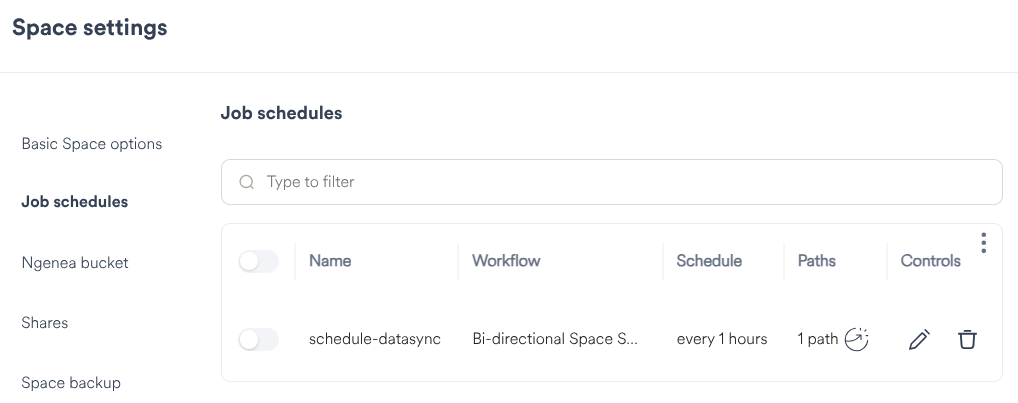This screenshot has width=1018, height=403.
Task: Sort by the Workflow column header
Action: [506, 261]
